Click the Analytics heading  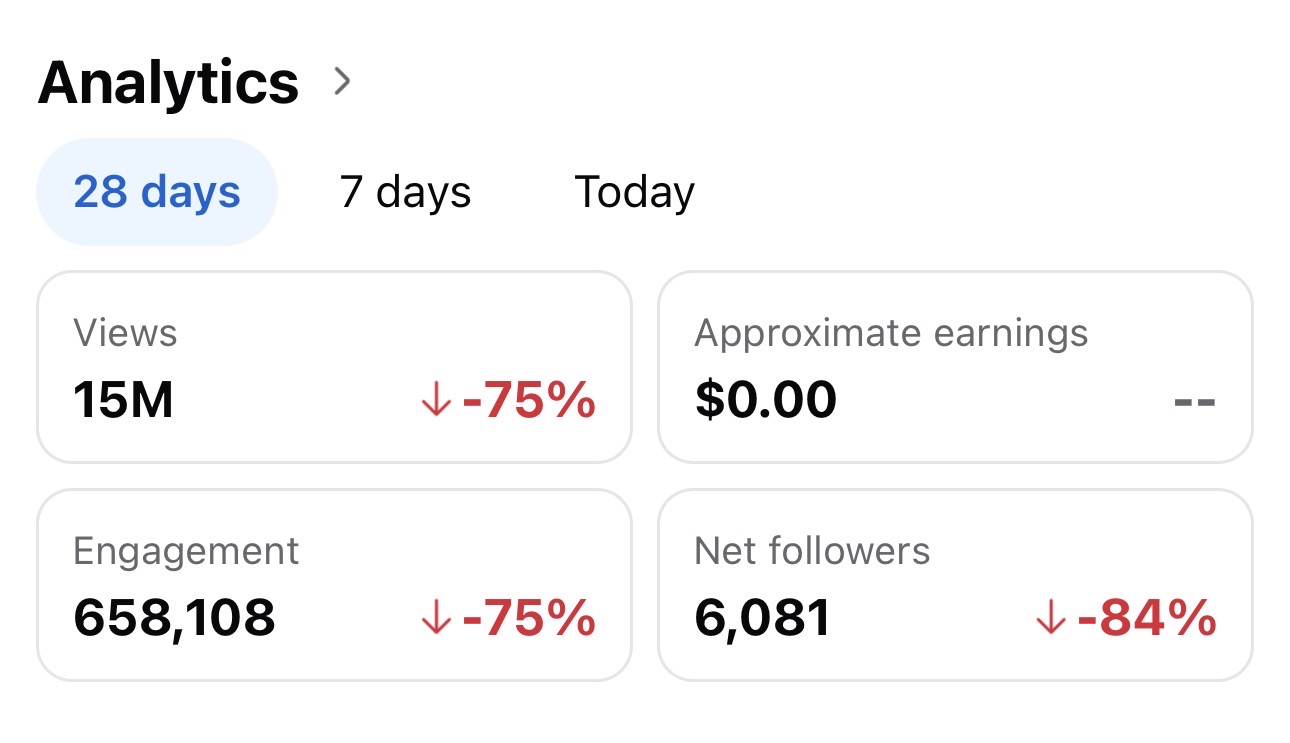click(168, 82)
